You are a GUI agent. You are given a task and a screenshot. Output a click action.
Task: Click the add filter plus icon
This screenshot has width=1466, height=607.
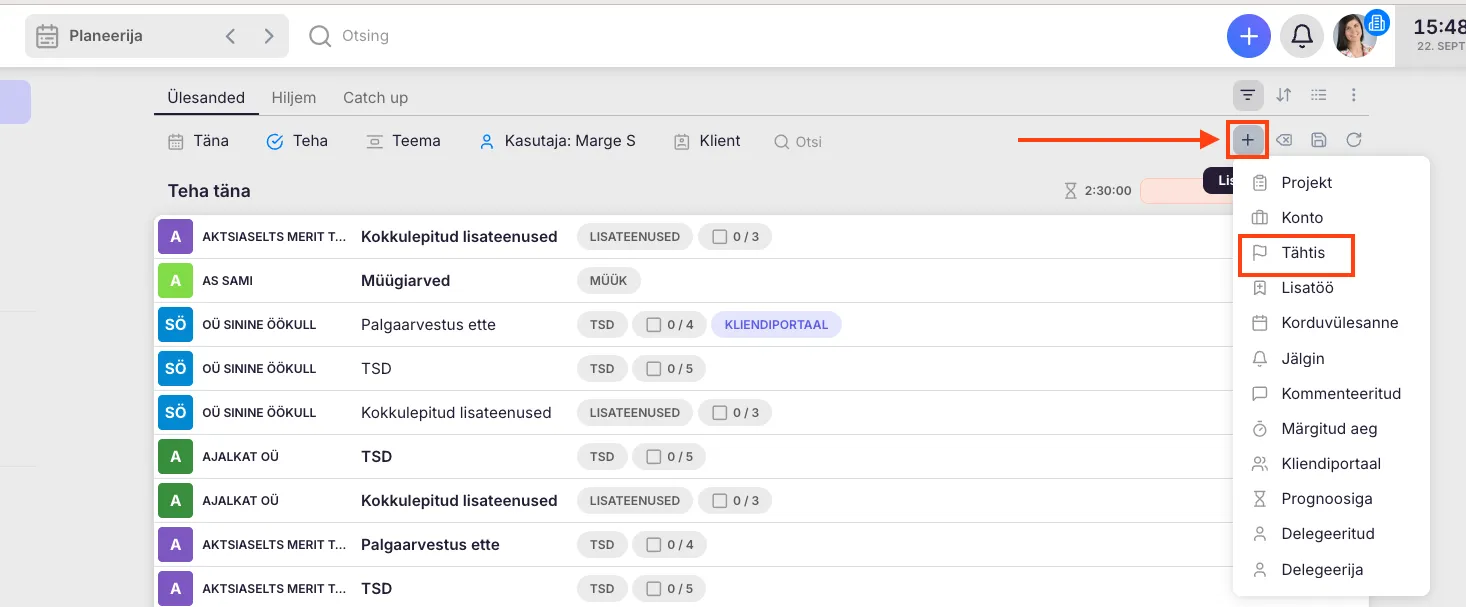(x=1248, y=140)
